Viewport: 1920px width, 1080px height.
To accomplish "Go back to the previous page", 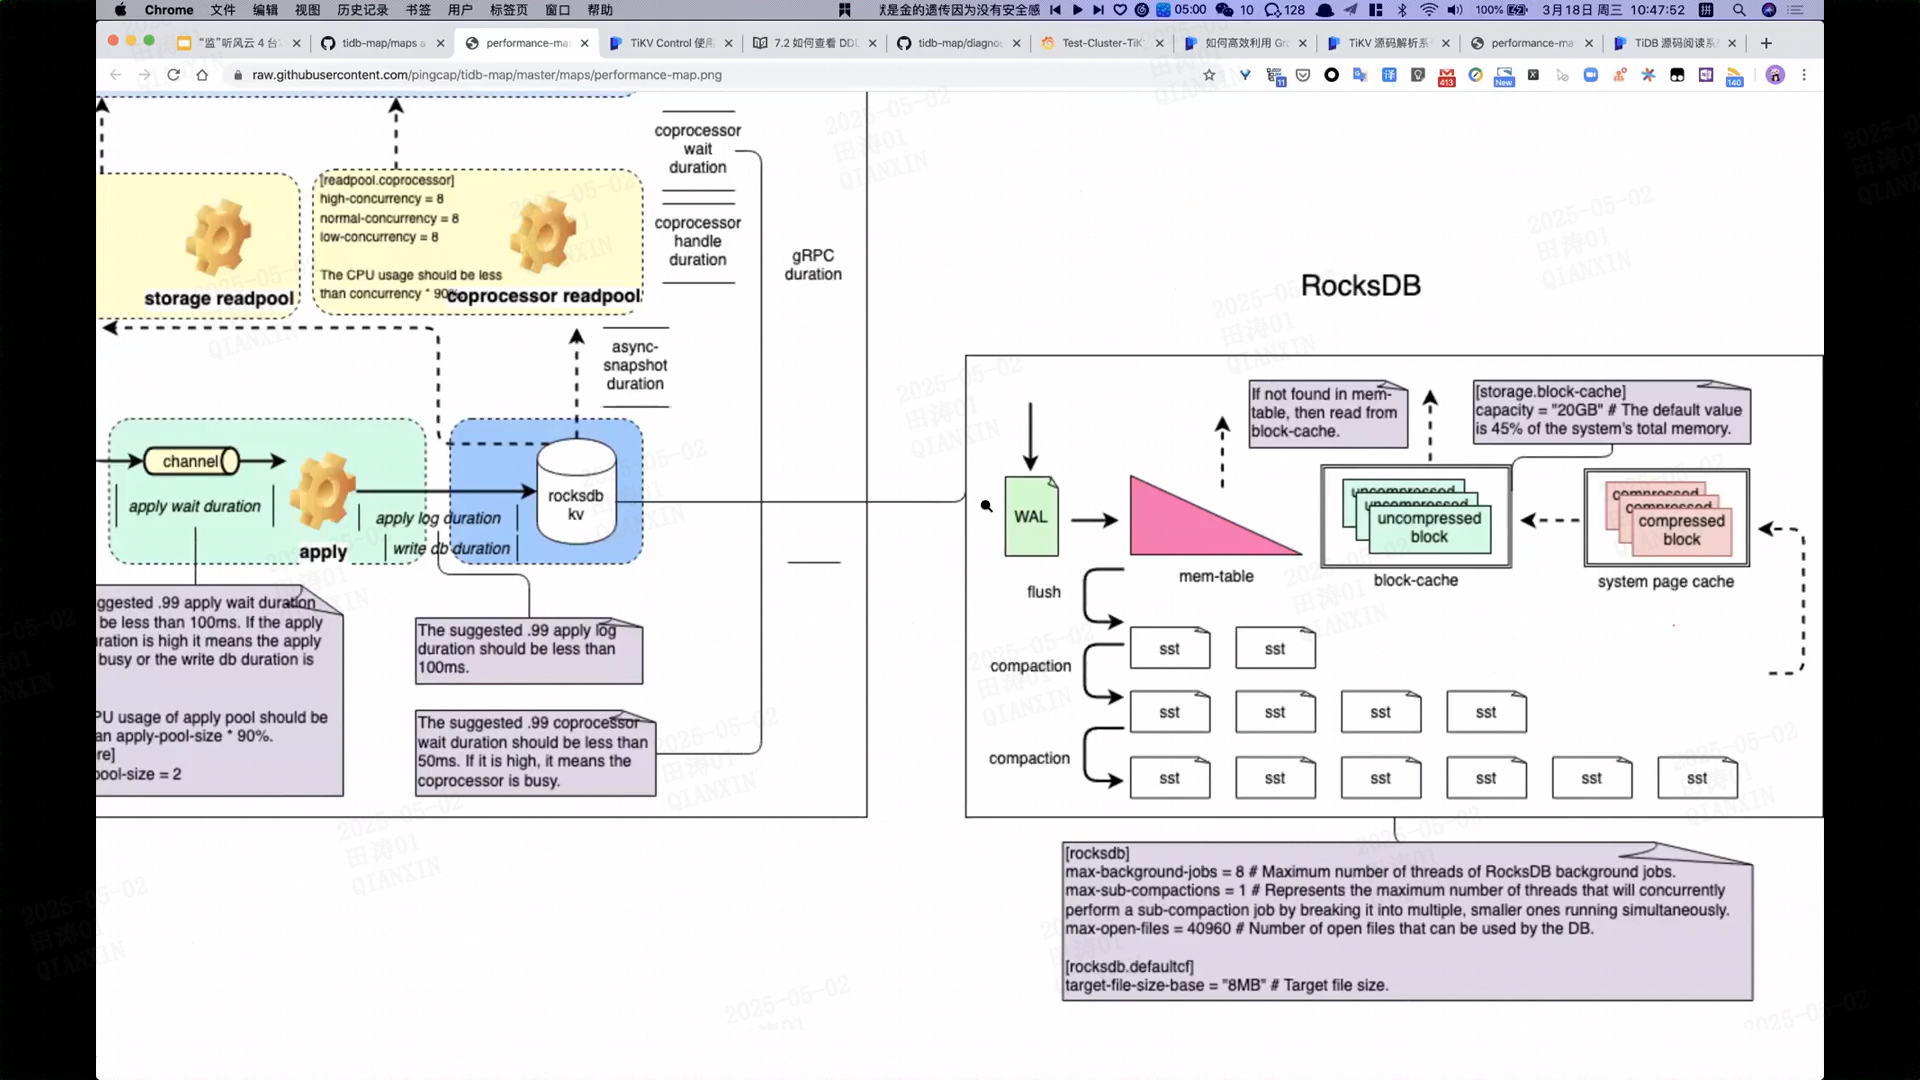I will coord(116,75).
